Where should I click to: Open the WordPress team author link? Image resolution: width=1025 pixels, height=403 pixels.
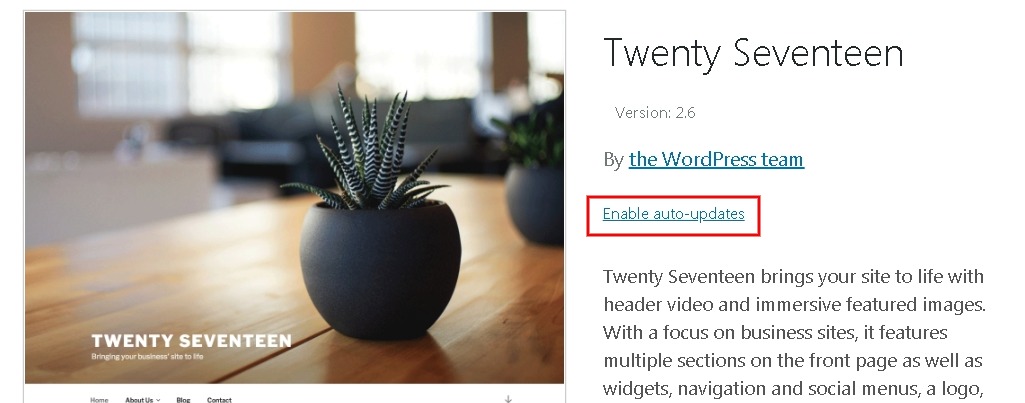coord(716,159)
